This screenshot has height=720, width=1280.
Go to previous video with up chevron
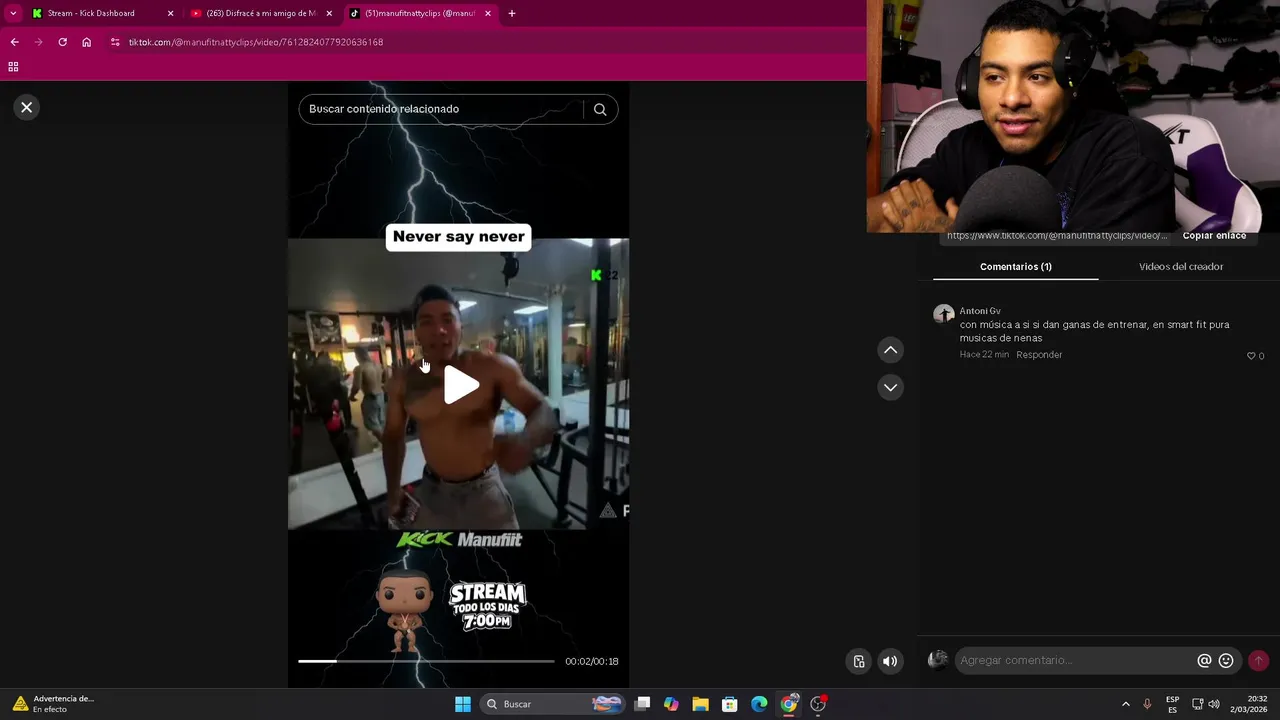890,350
